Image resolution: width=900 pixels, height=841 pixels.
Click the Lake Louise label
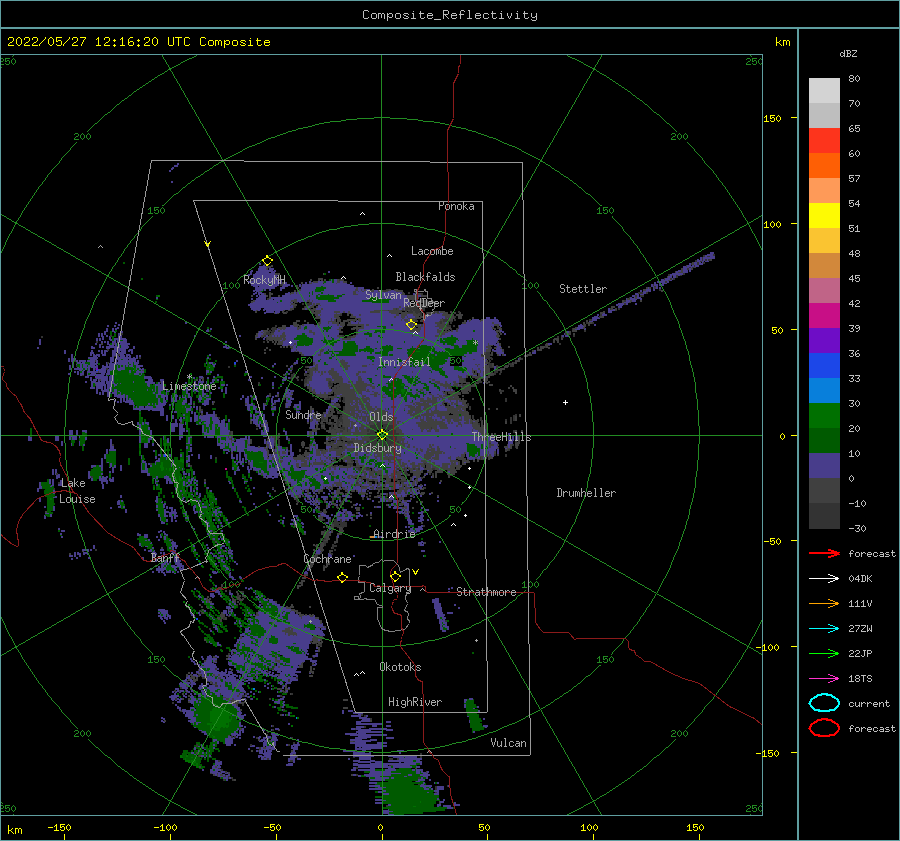[x=76, y=491]
